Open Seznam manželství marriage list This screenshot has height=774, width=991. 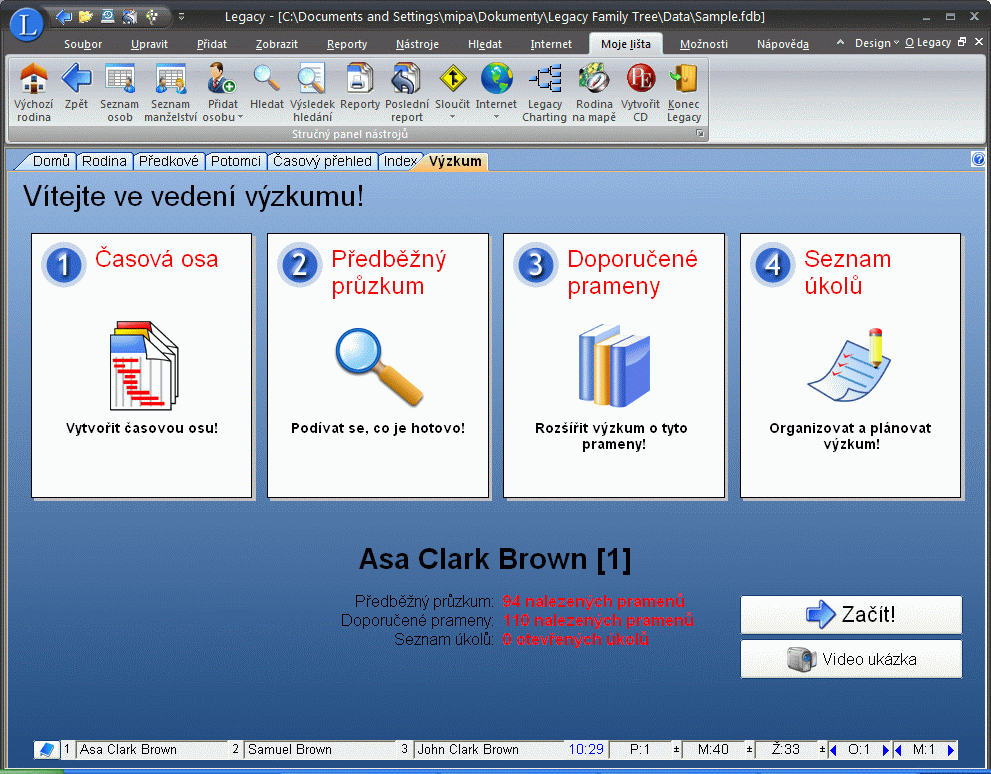click(171, 92)
